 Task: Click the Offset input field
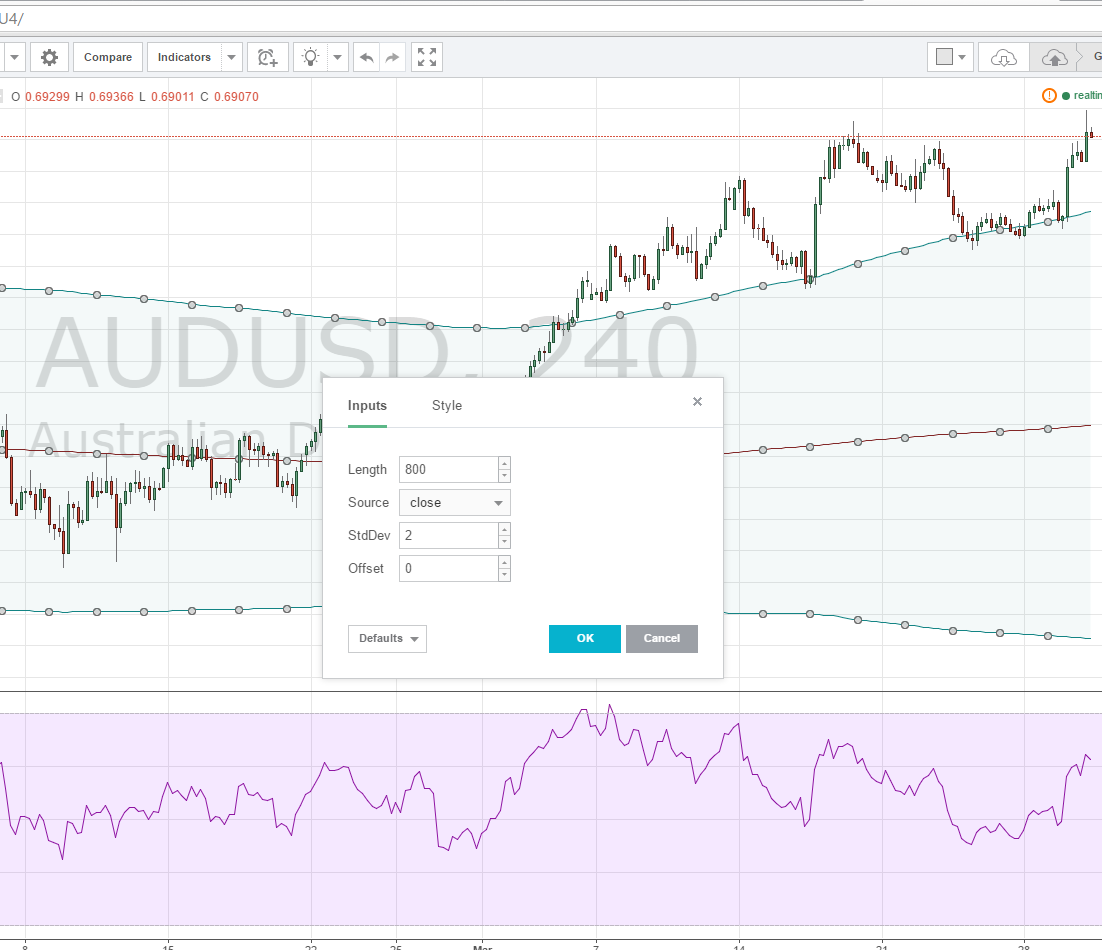coord(448,568)
